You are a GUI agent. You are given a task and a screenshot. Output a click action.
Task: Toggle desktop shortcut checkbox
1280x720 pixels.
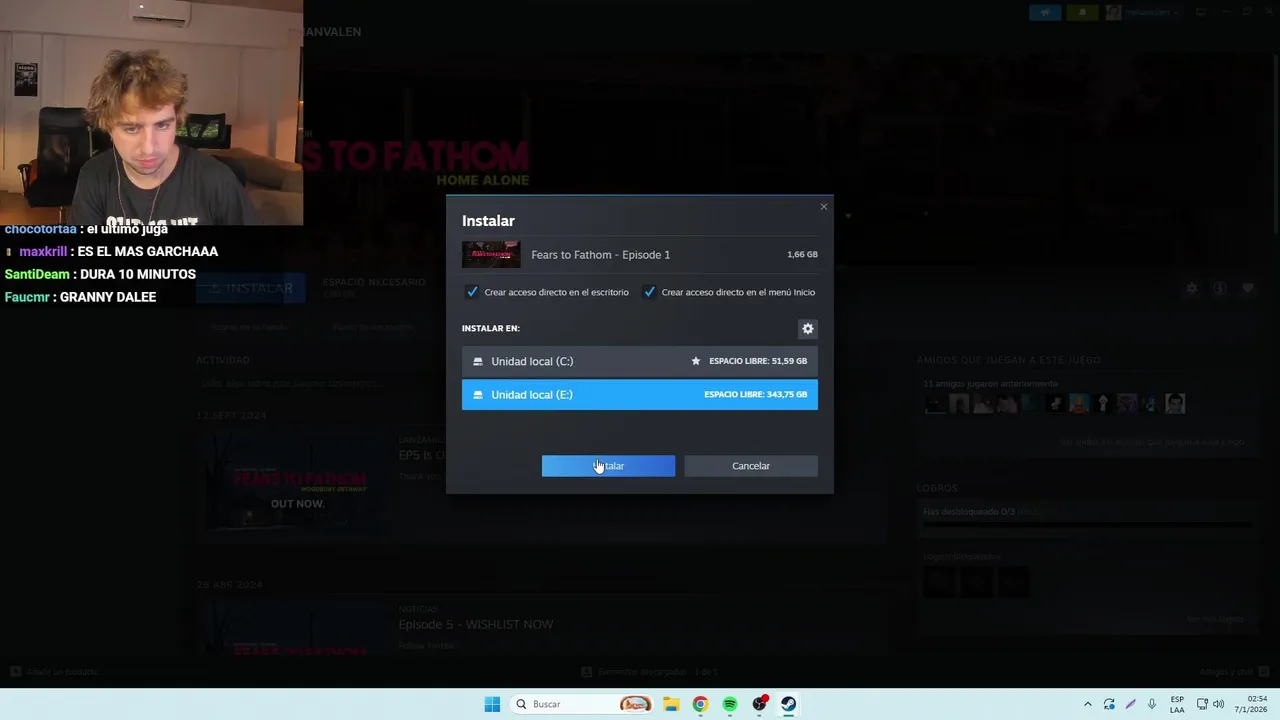[x=472, y=292]
